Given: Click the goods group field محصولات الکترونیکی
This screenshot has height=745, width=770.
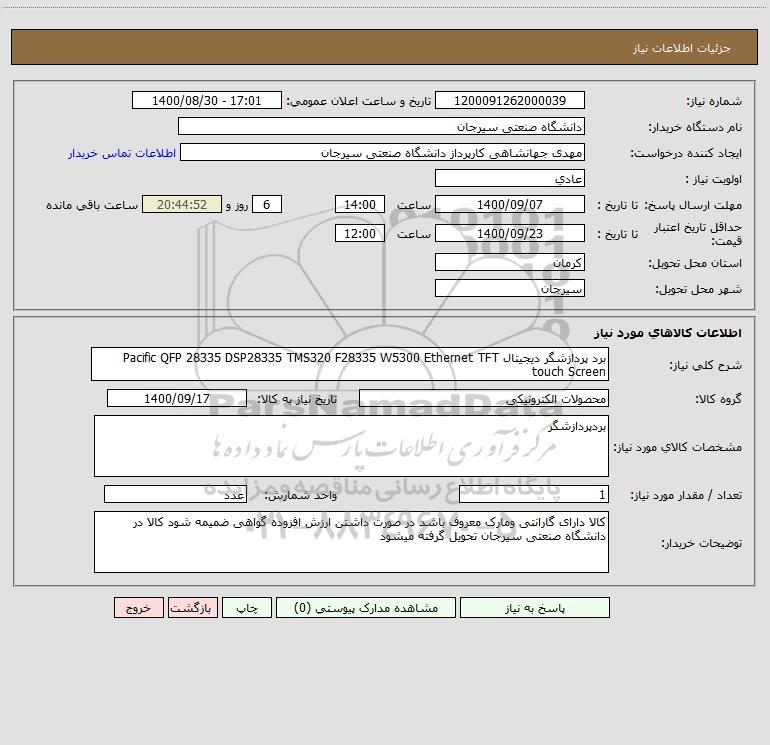Looking at the screenshot, I should click(484, 398).
